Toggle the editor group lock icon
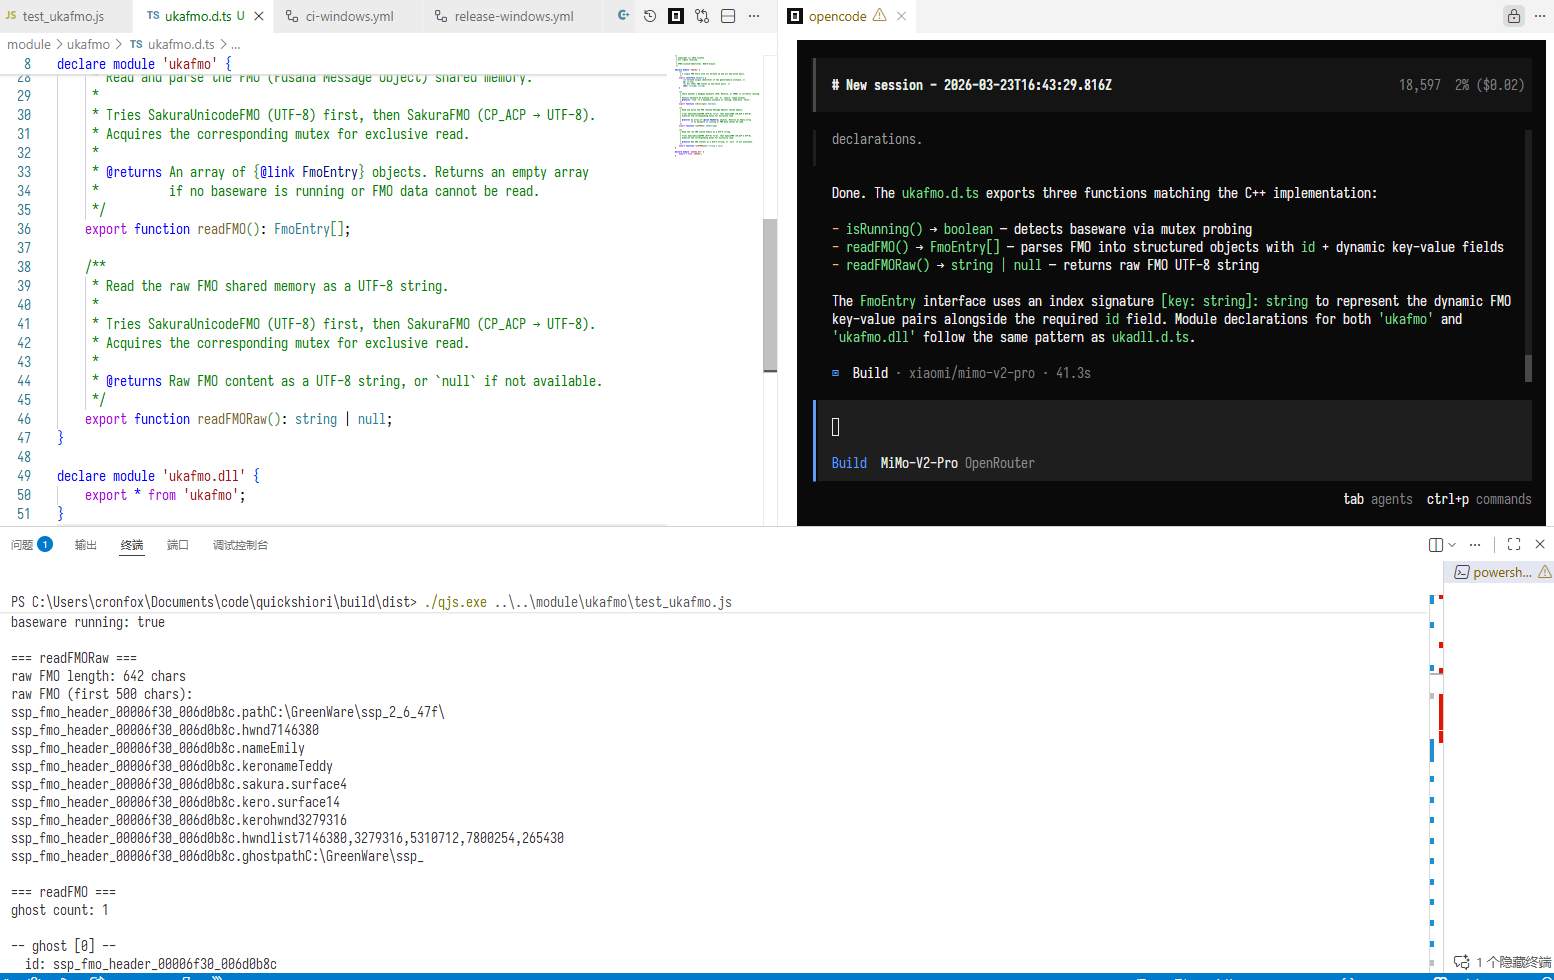The height and width of the screenshot is (980, 1554). pos(1513,16)
